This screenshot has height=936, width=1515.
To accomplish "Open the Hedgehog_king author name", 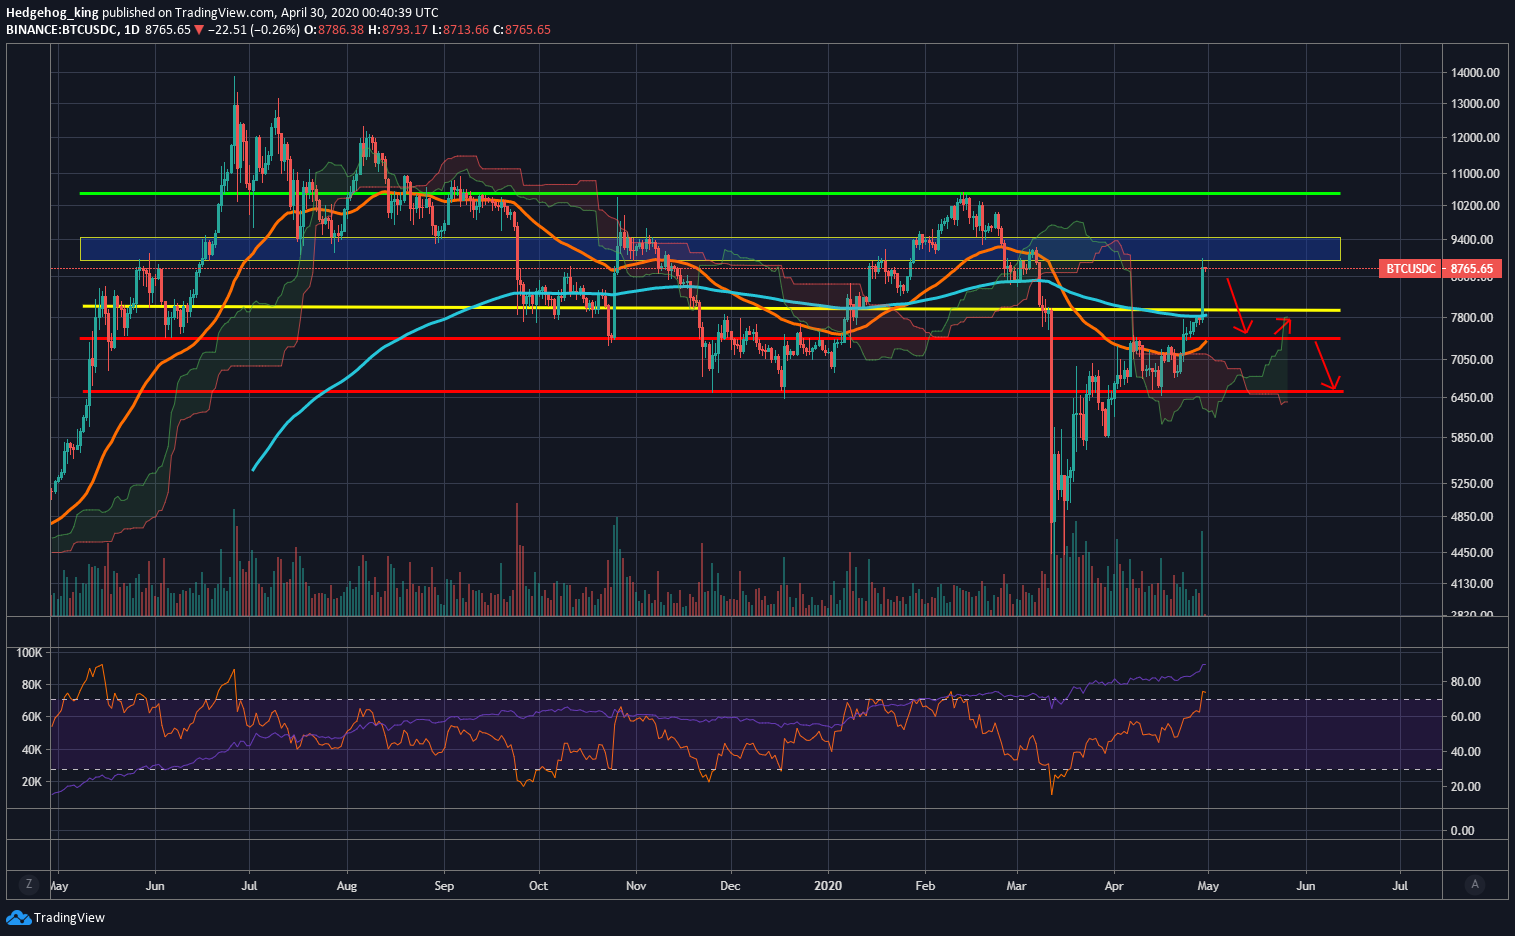I will click(52, 13).
